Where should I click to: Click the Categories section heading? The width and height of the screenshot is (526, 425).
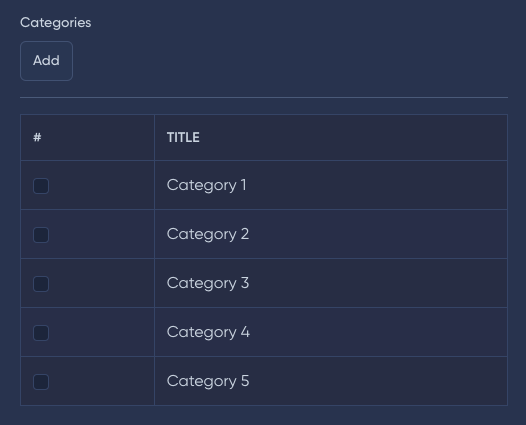(x=56, y=23)
